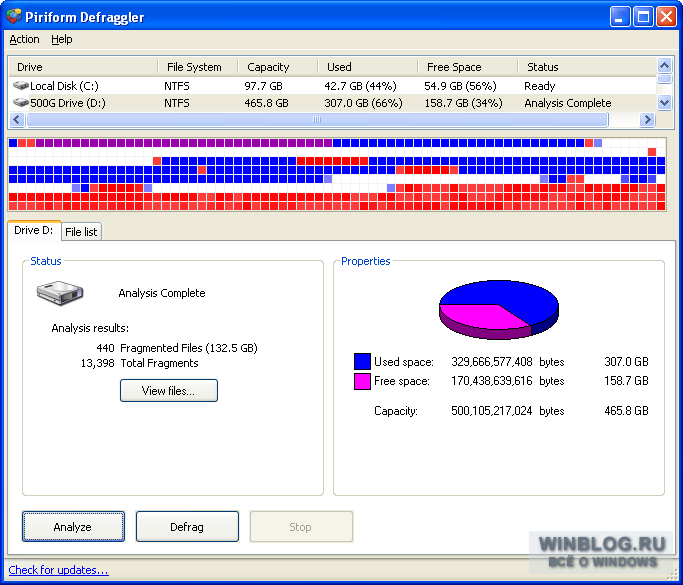Click the 54.9 GB (56%) free space cell
The image size is (683, 585).
tap(460, 86)
